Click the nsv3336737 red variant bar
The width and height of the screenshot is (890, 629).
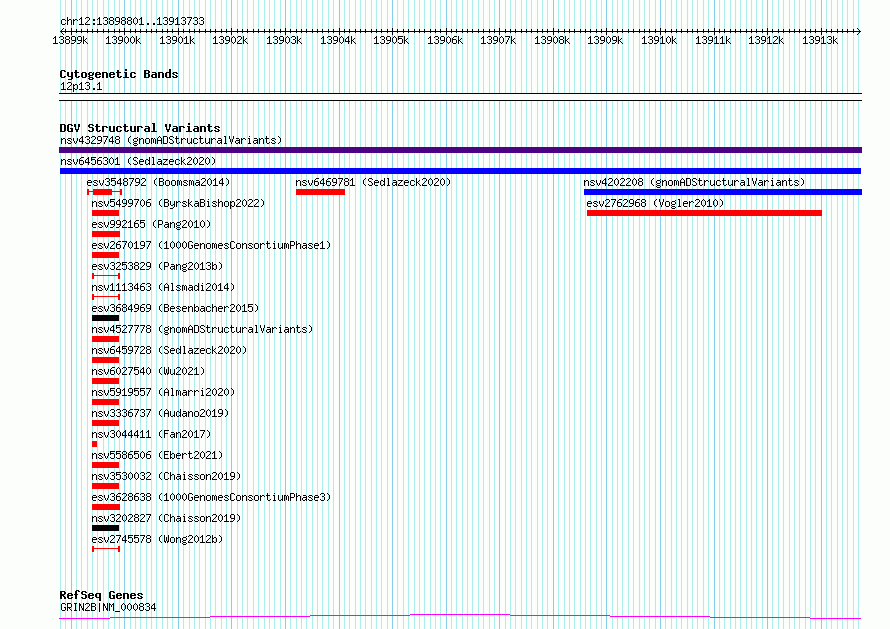(x=105, y=423)
